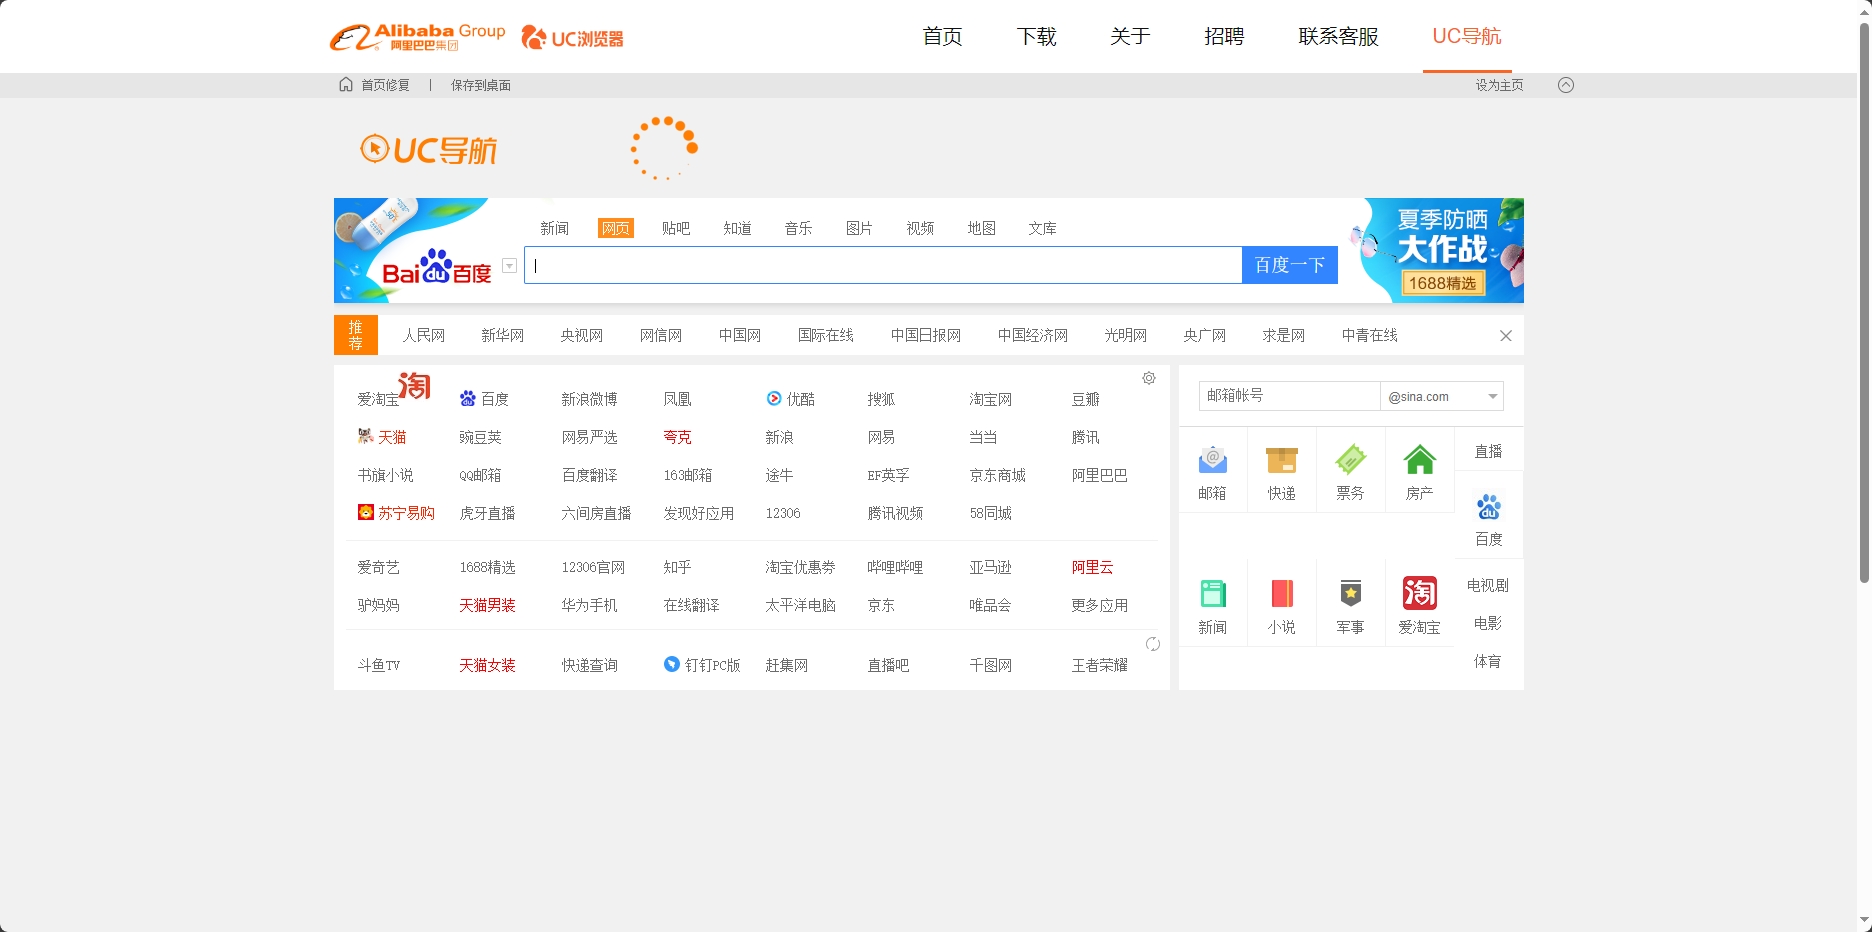
Task: Click the UC导航 orange logo
Action: click(428, 150)
